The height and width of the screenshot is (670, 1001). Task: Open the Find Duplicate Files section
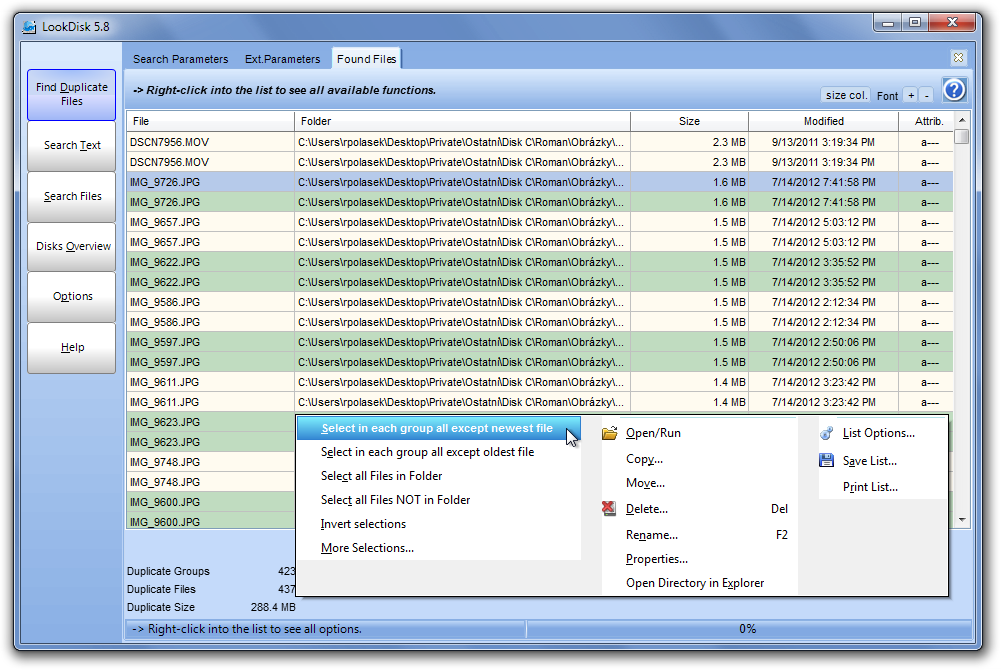[x=72, y=94]
